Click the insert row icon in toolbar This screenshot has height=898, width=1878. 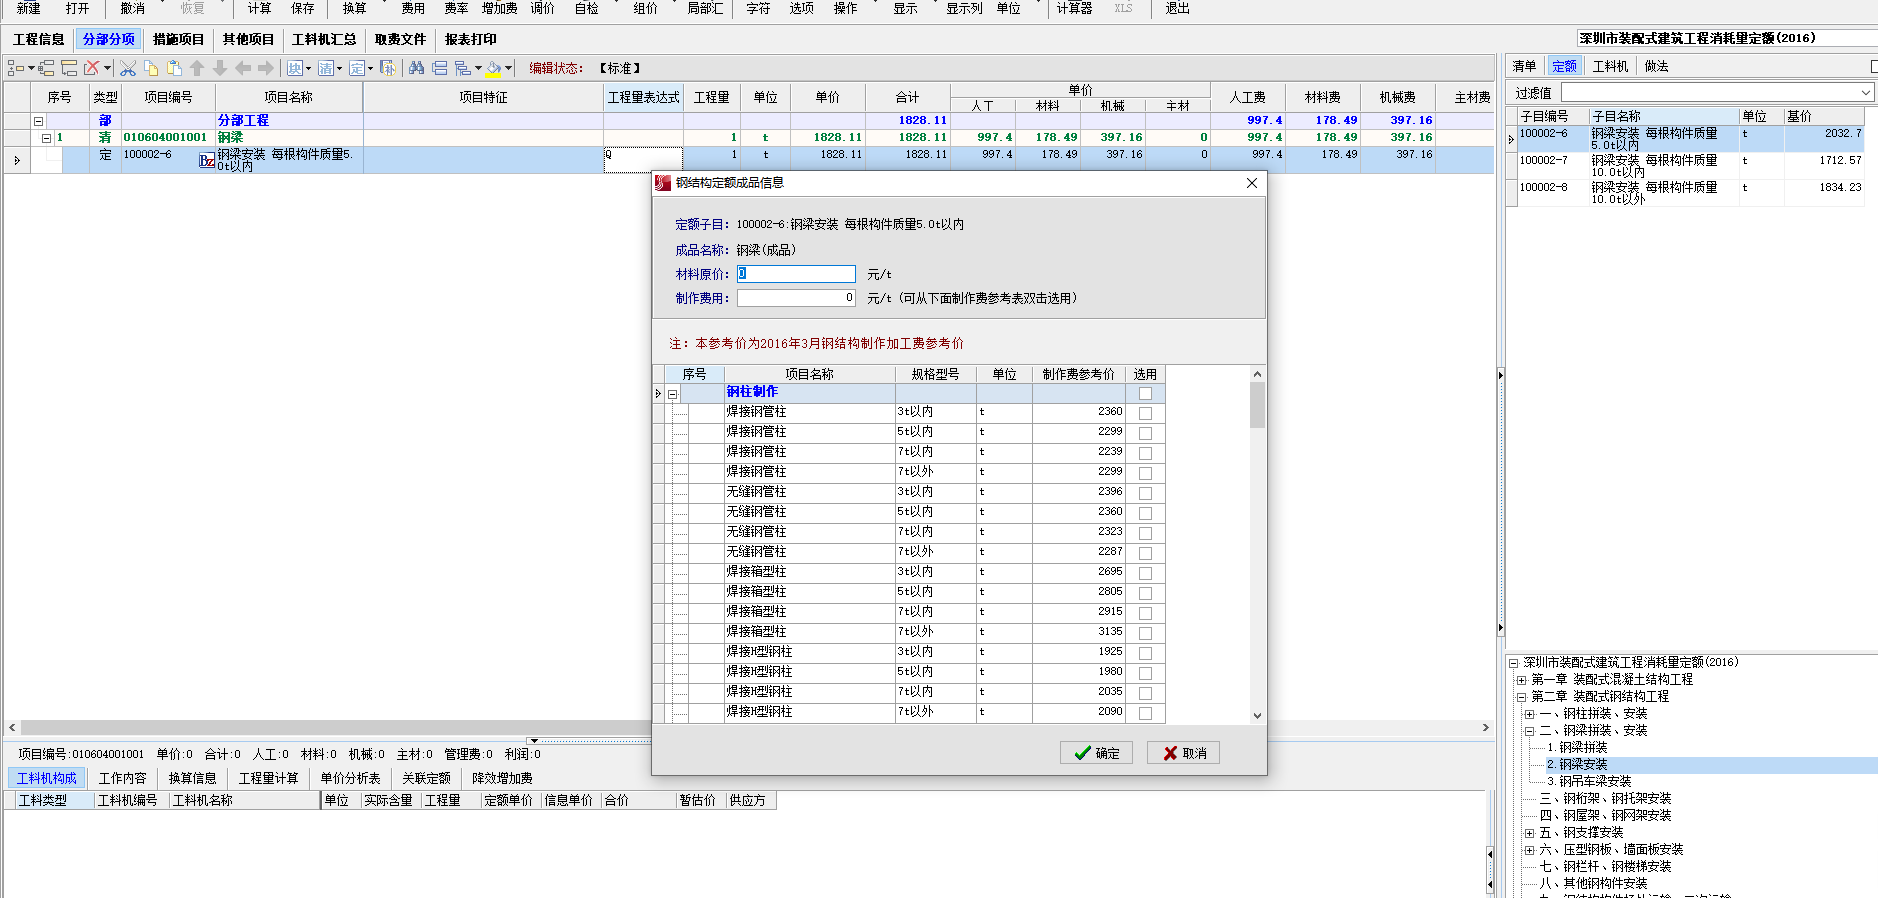point(15,68)
